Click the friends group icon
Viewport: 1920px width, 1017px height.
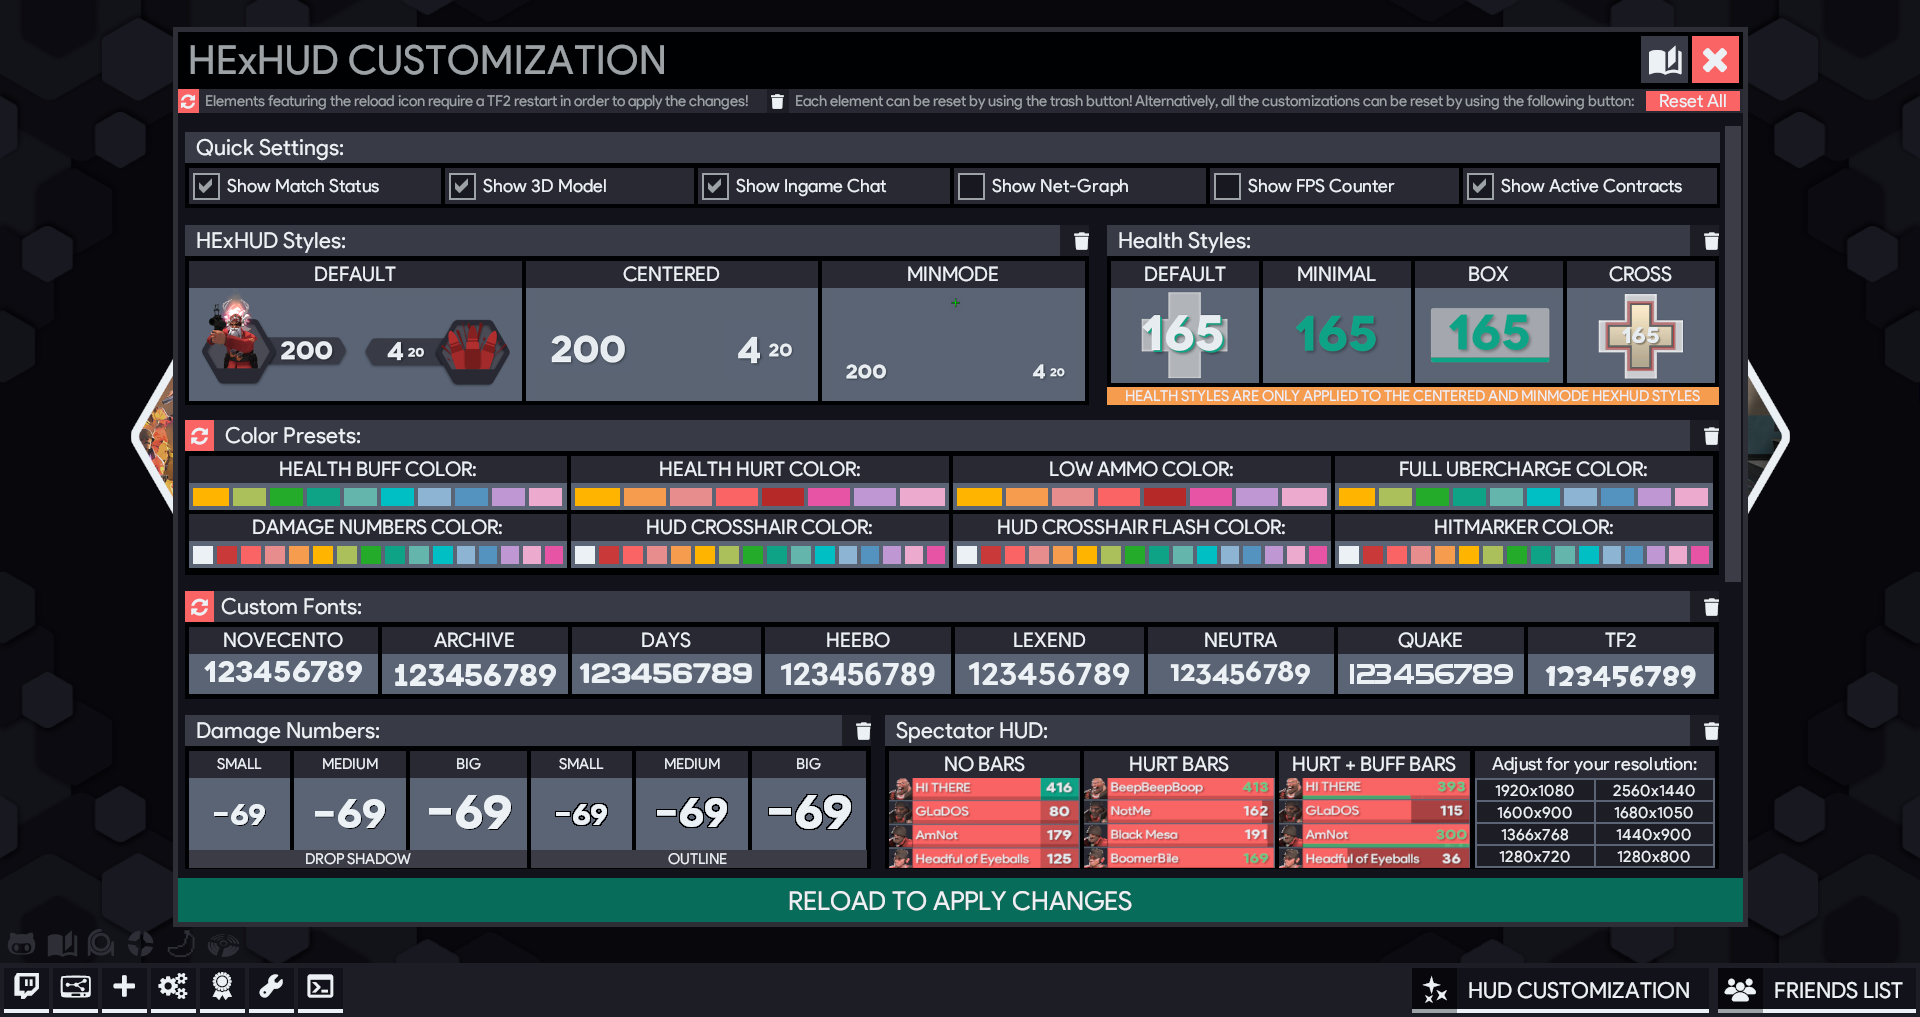tap(1740, 990)
